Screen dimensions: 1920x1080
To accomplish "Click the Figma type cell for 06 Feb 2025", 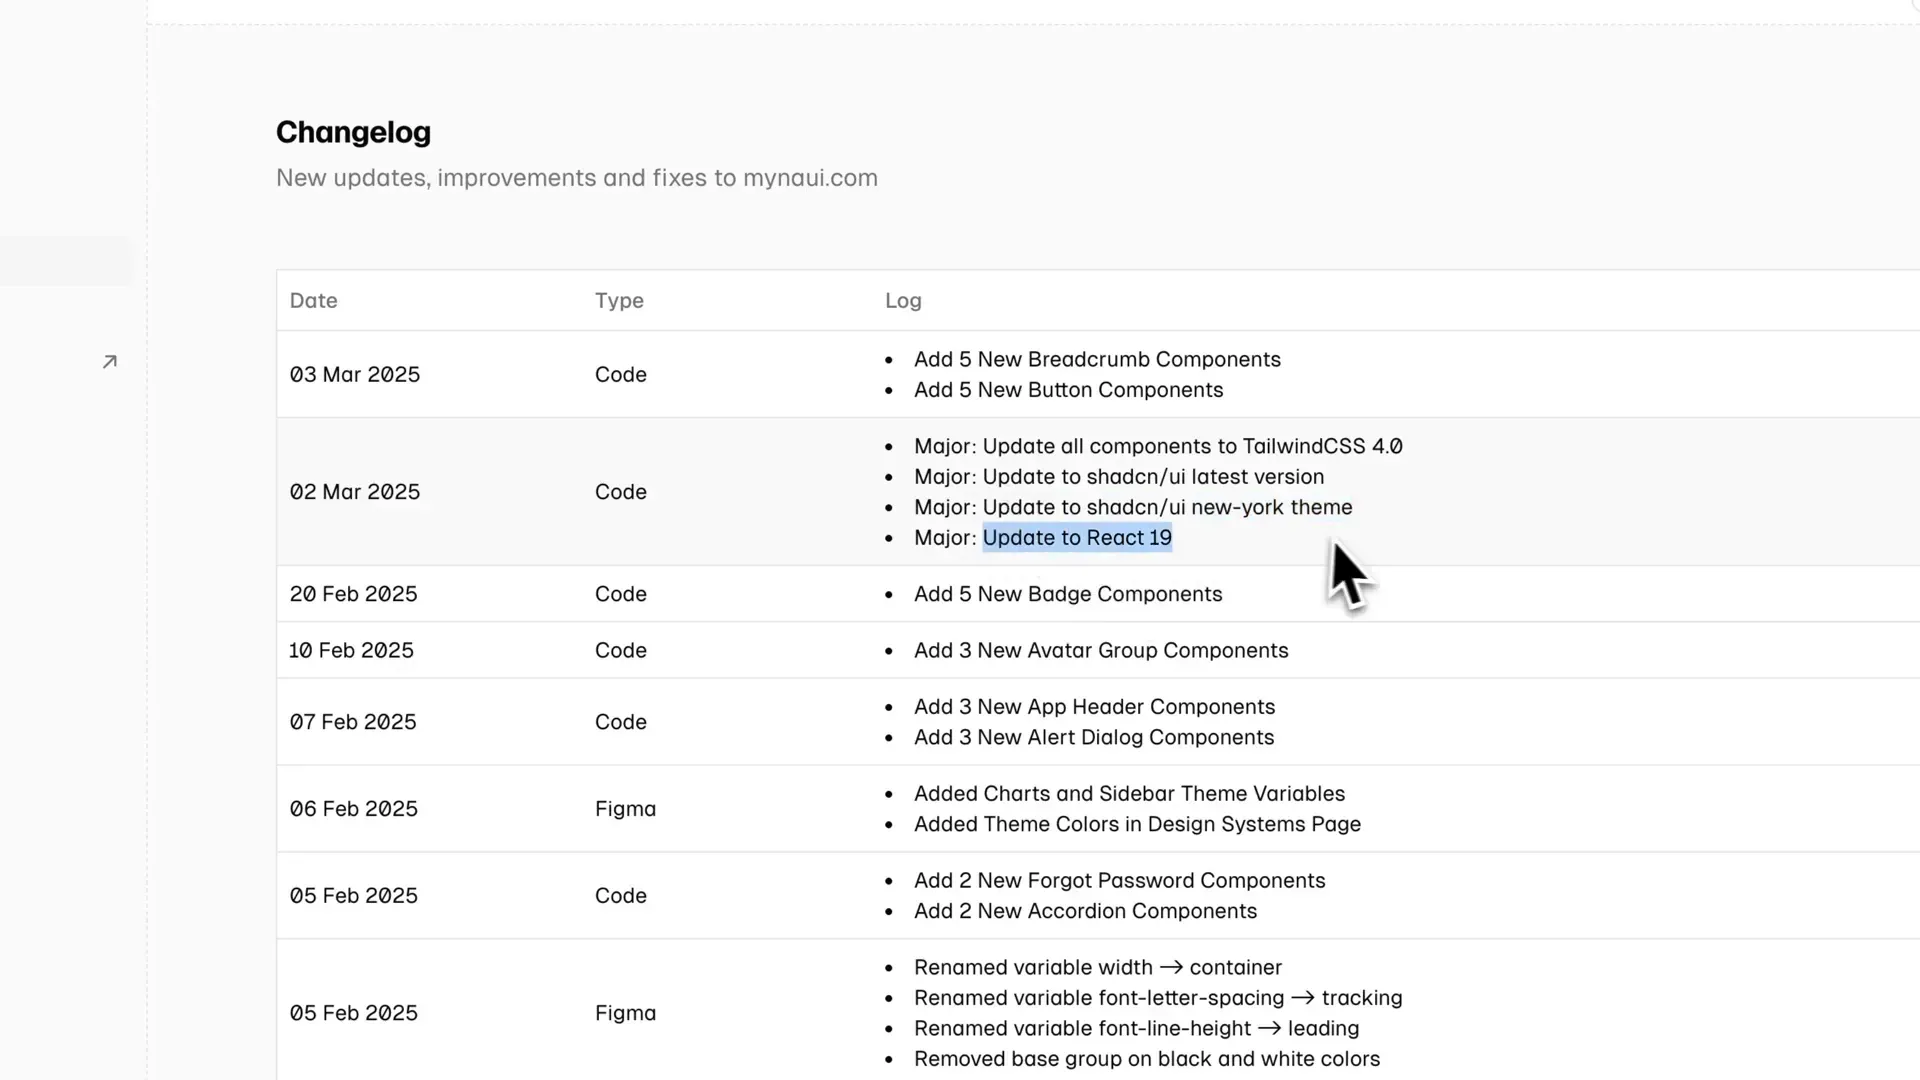I will [625, 809].
